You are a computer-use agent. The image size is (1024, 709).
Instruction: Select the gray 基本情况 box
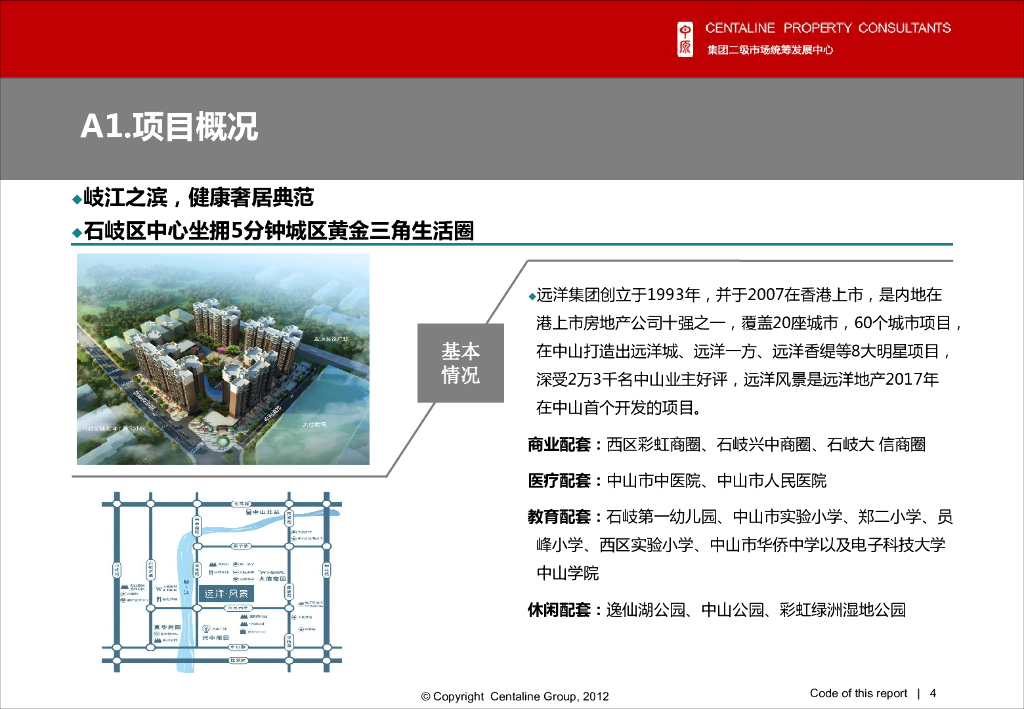point(460,363)
